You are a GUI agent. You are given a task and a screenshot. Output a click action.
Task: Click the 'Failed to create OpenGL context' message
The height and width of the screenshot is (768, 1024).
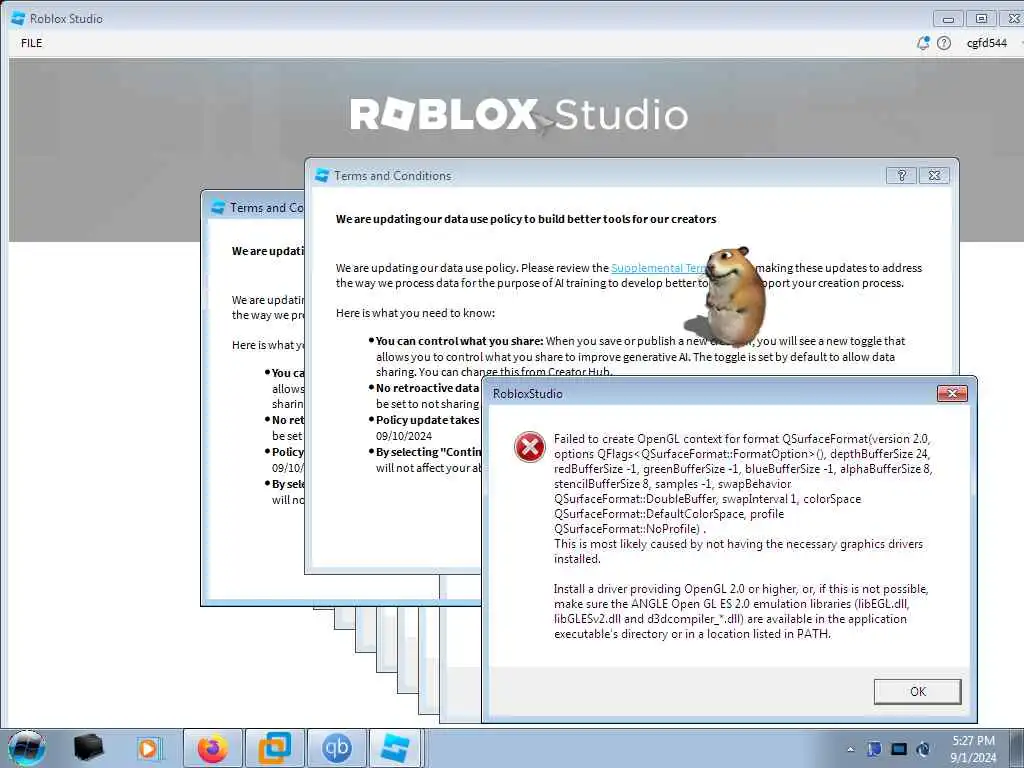tap(743, 483)
